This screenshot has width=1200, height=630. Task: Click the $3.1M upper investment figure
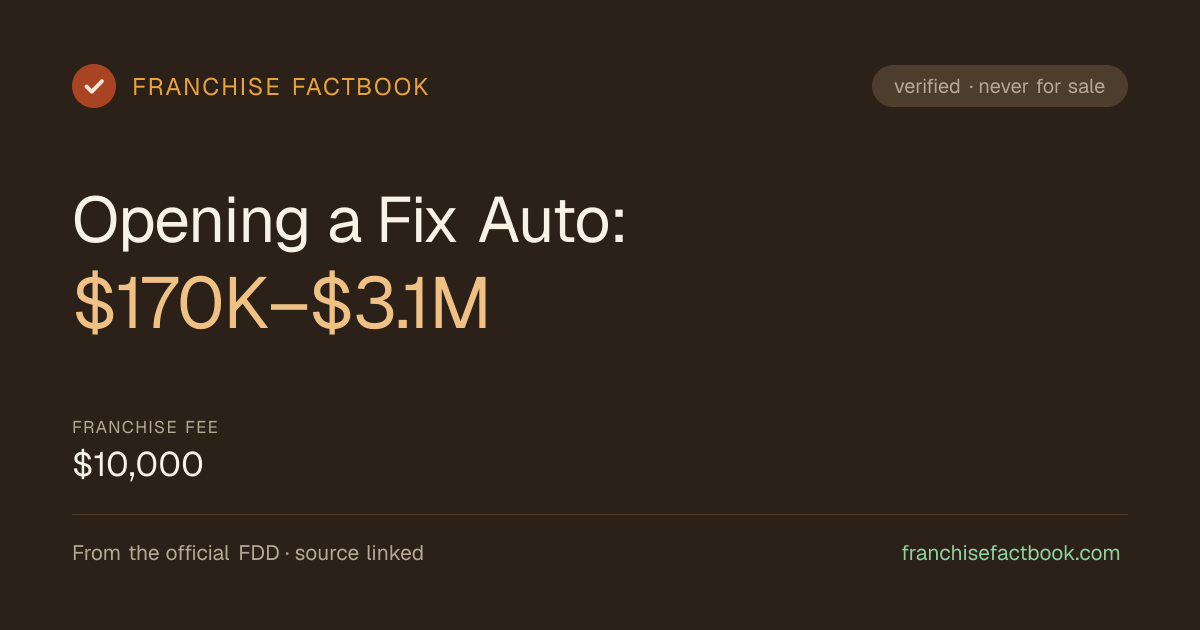tap(400, 306)
